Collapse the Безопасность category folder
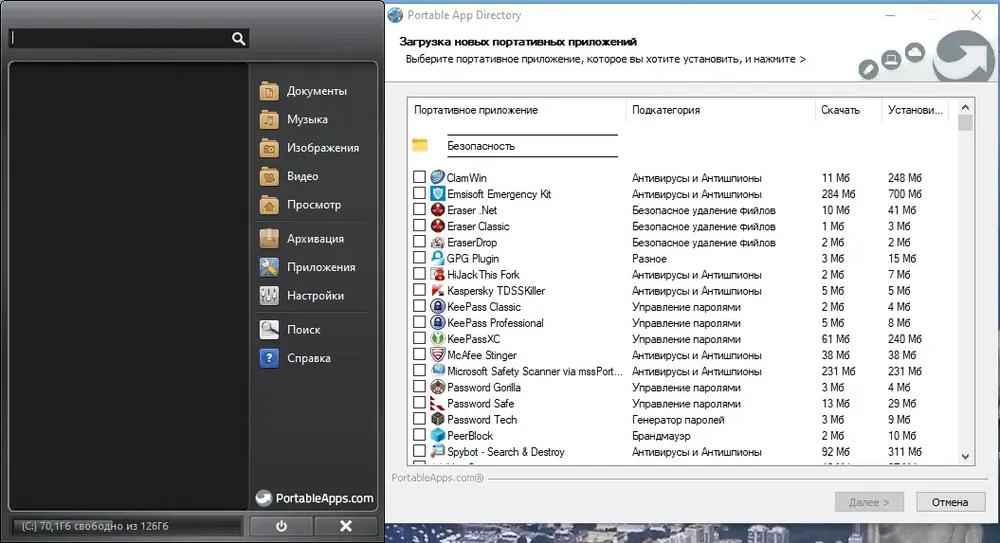This screenshot has width=1000, height=543. tap(420, 145)
